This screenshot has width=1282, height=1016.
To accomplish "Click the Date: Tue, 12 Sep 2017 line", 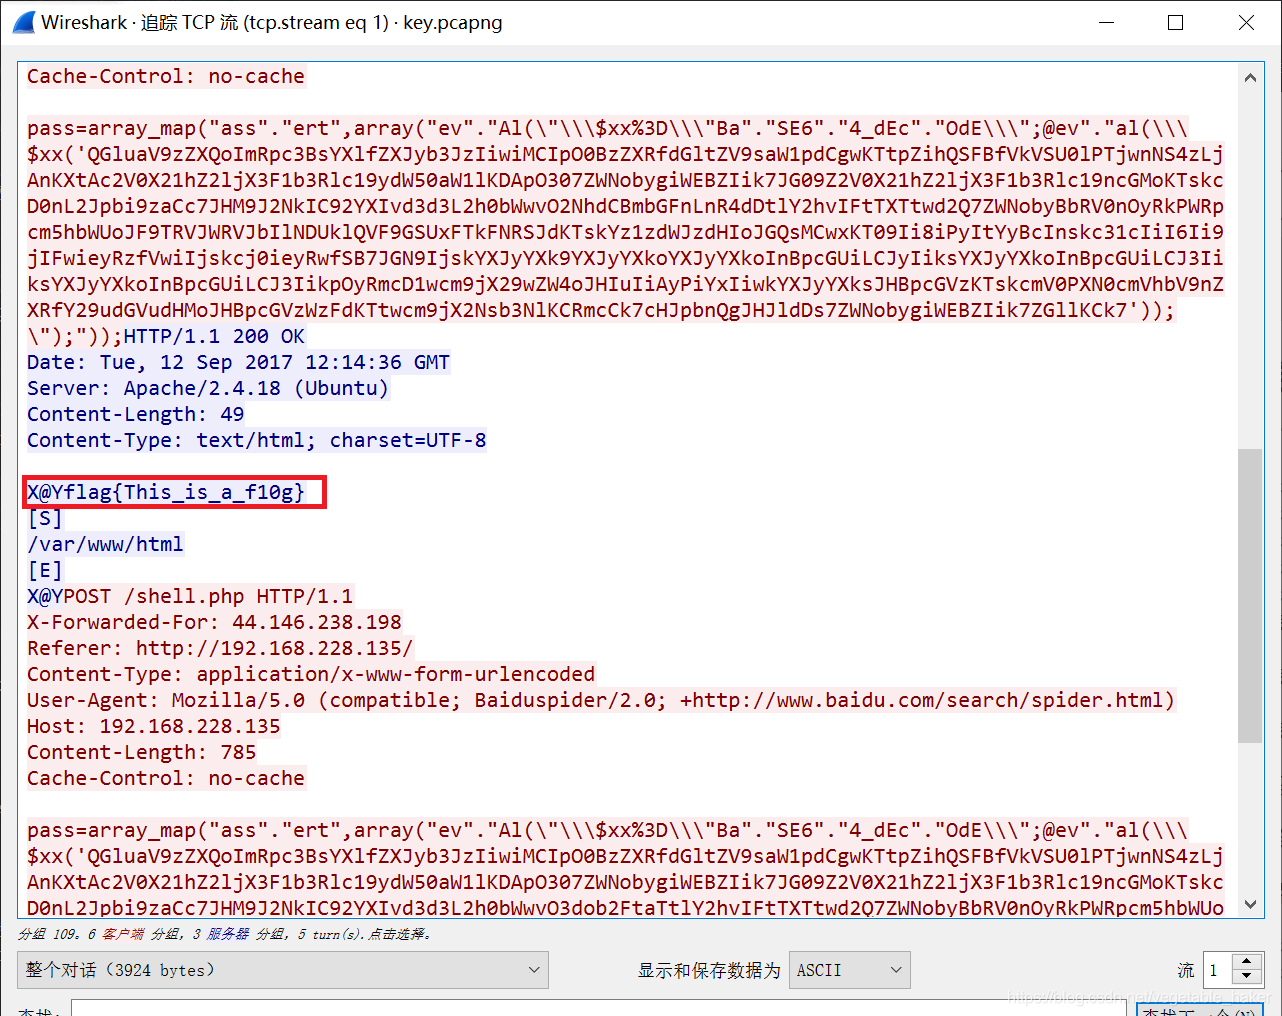I will pos(238,362).
